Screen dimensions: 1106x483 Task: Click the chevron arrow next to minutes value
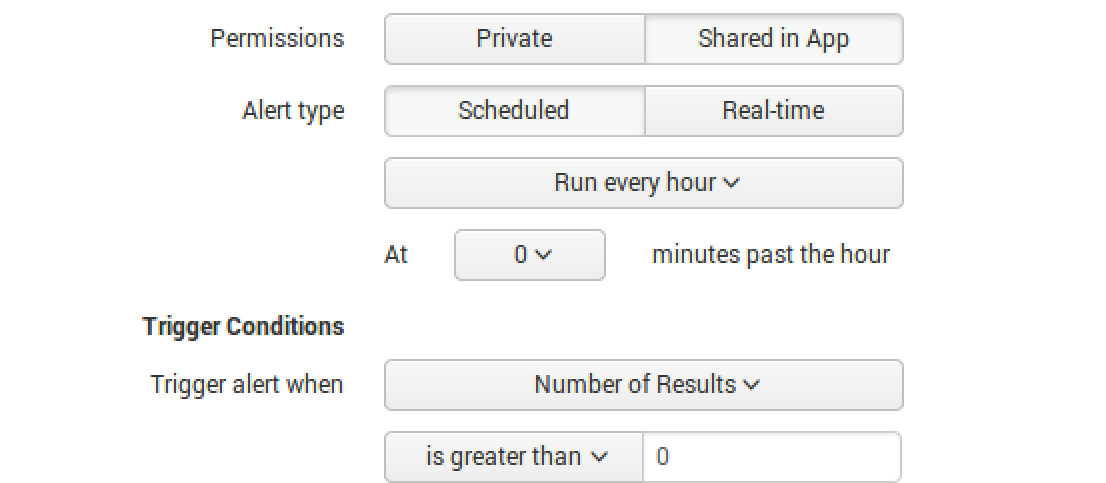tap(543, 256)
